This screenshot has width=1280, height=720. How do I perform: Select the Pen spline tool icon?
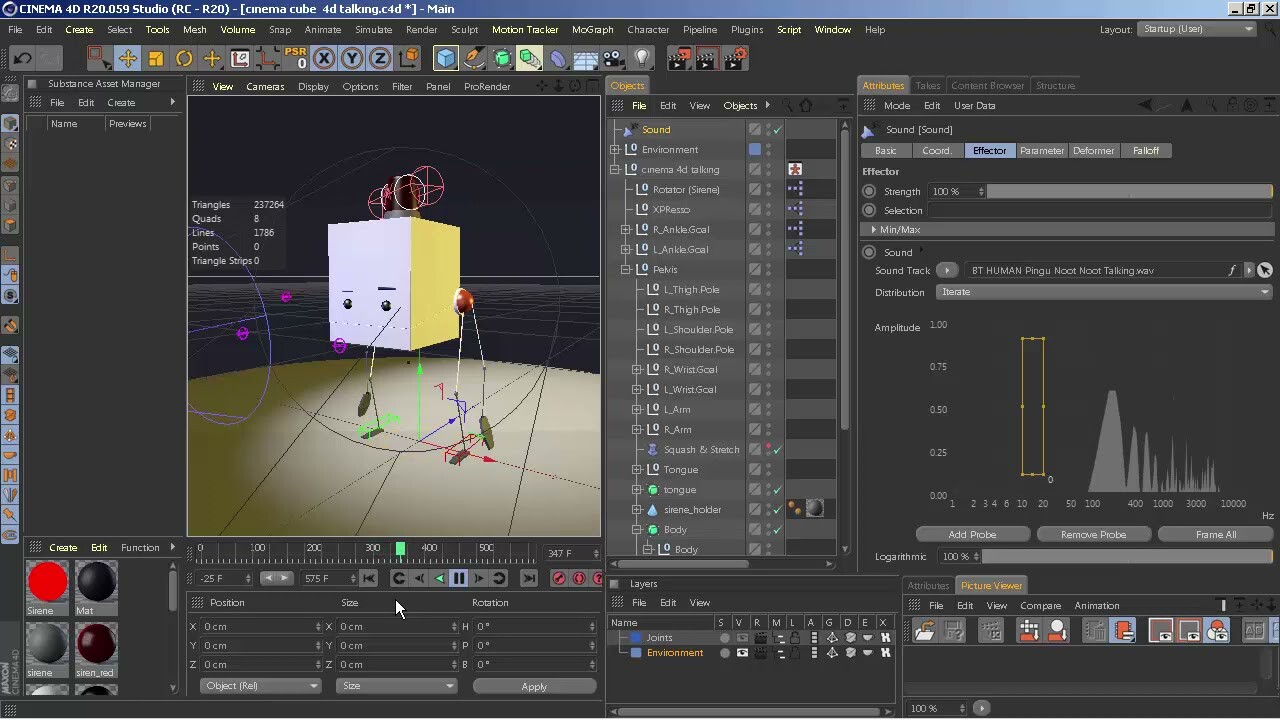[474, 59]
